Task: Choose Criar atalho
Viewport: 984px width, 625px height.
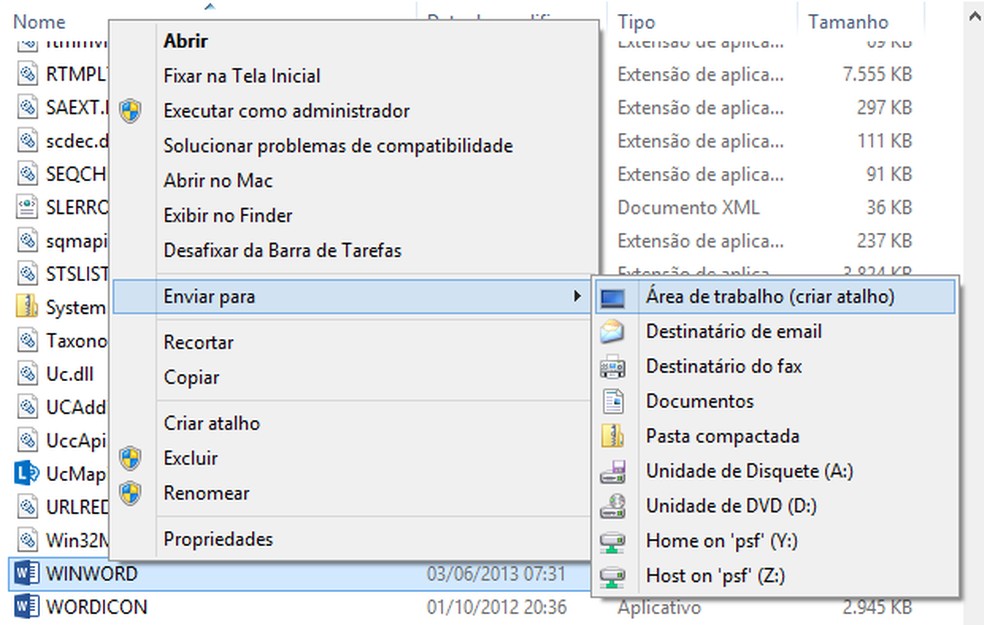Action: pos(211,424)
